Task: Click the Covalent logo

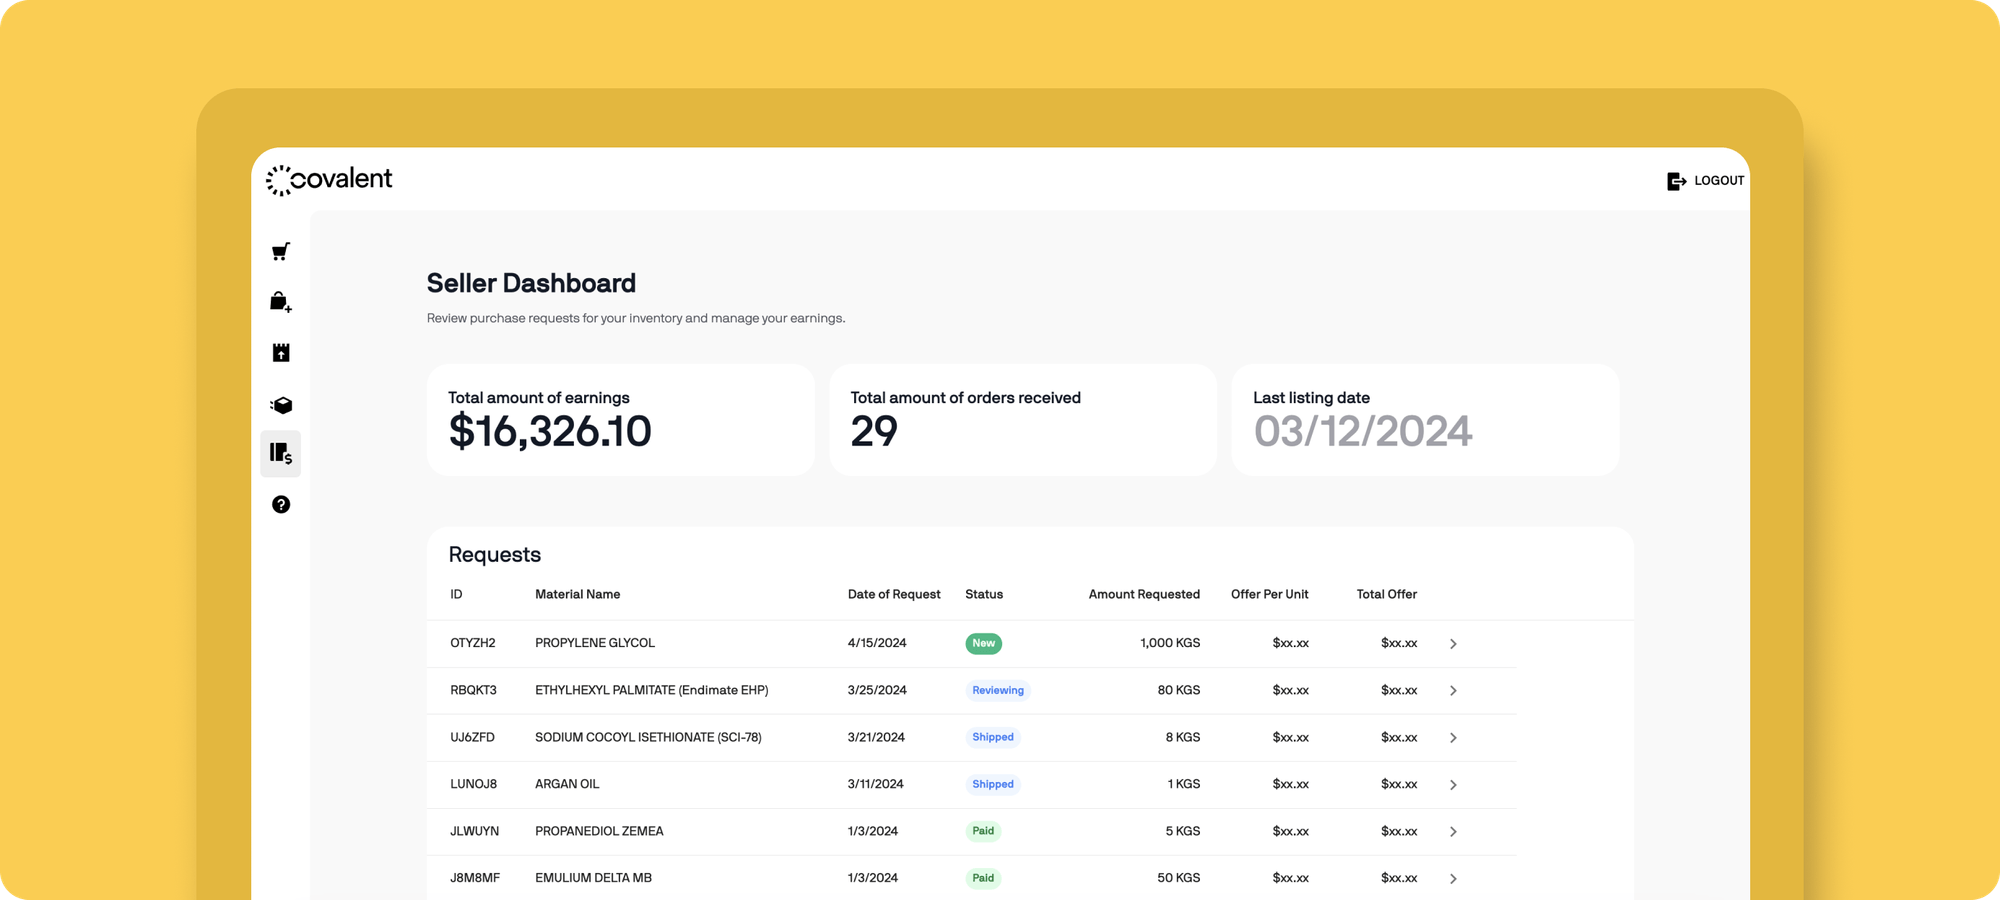Action: (329, 180)
